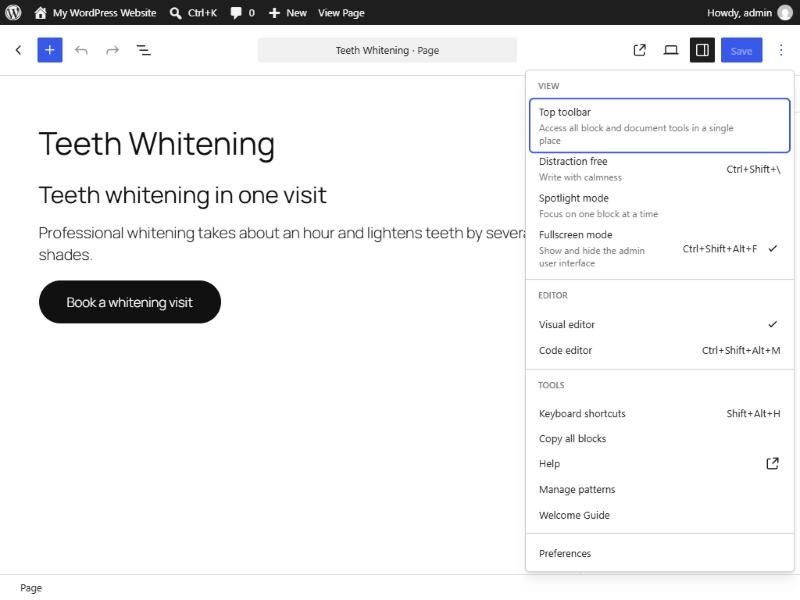Open Manage patterns
The width and height of the screenshot is (800, 600).
[x=660, y=490]
